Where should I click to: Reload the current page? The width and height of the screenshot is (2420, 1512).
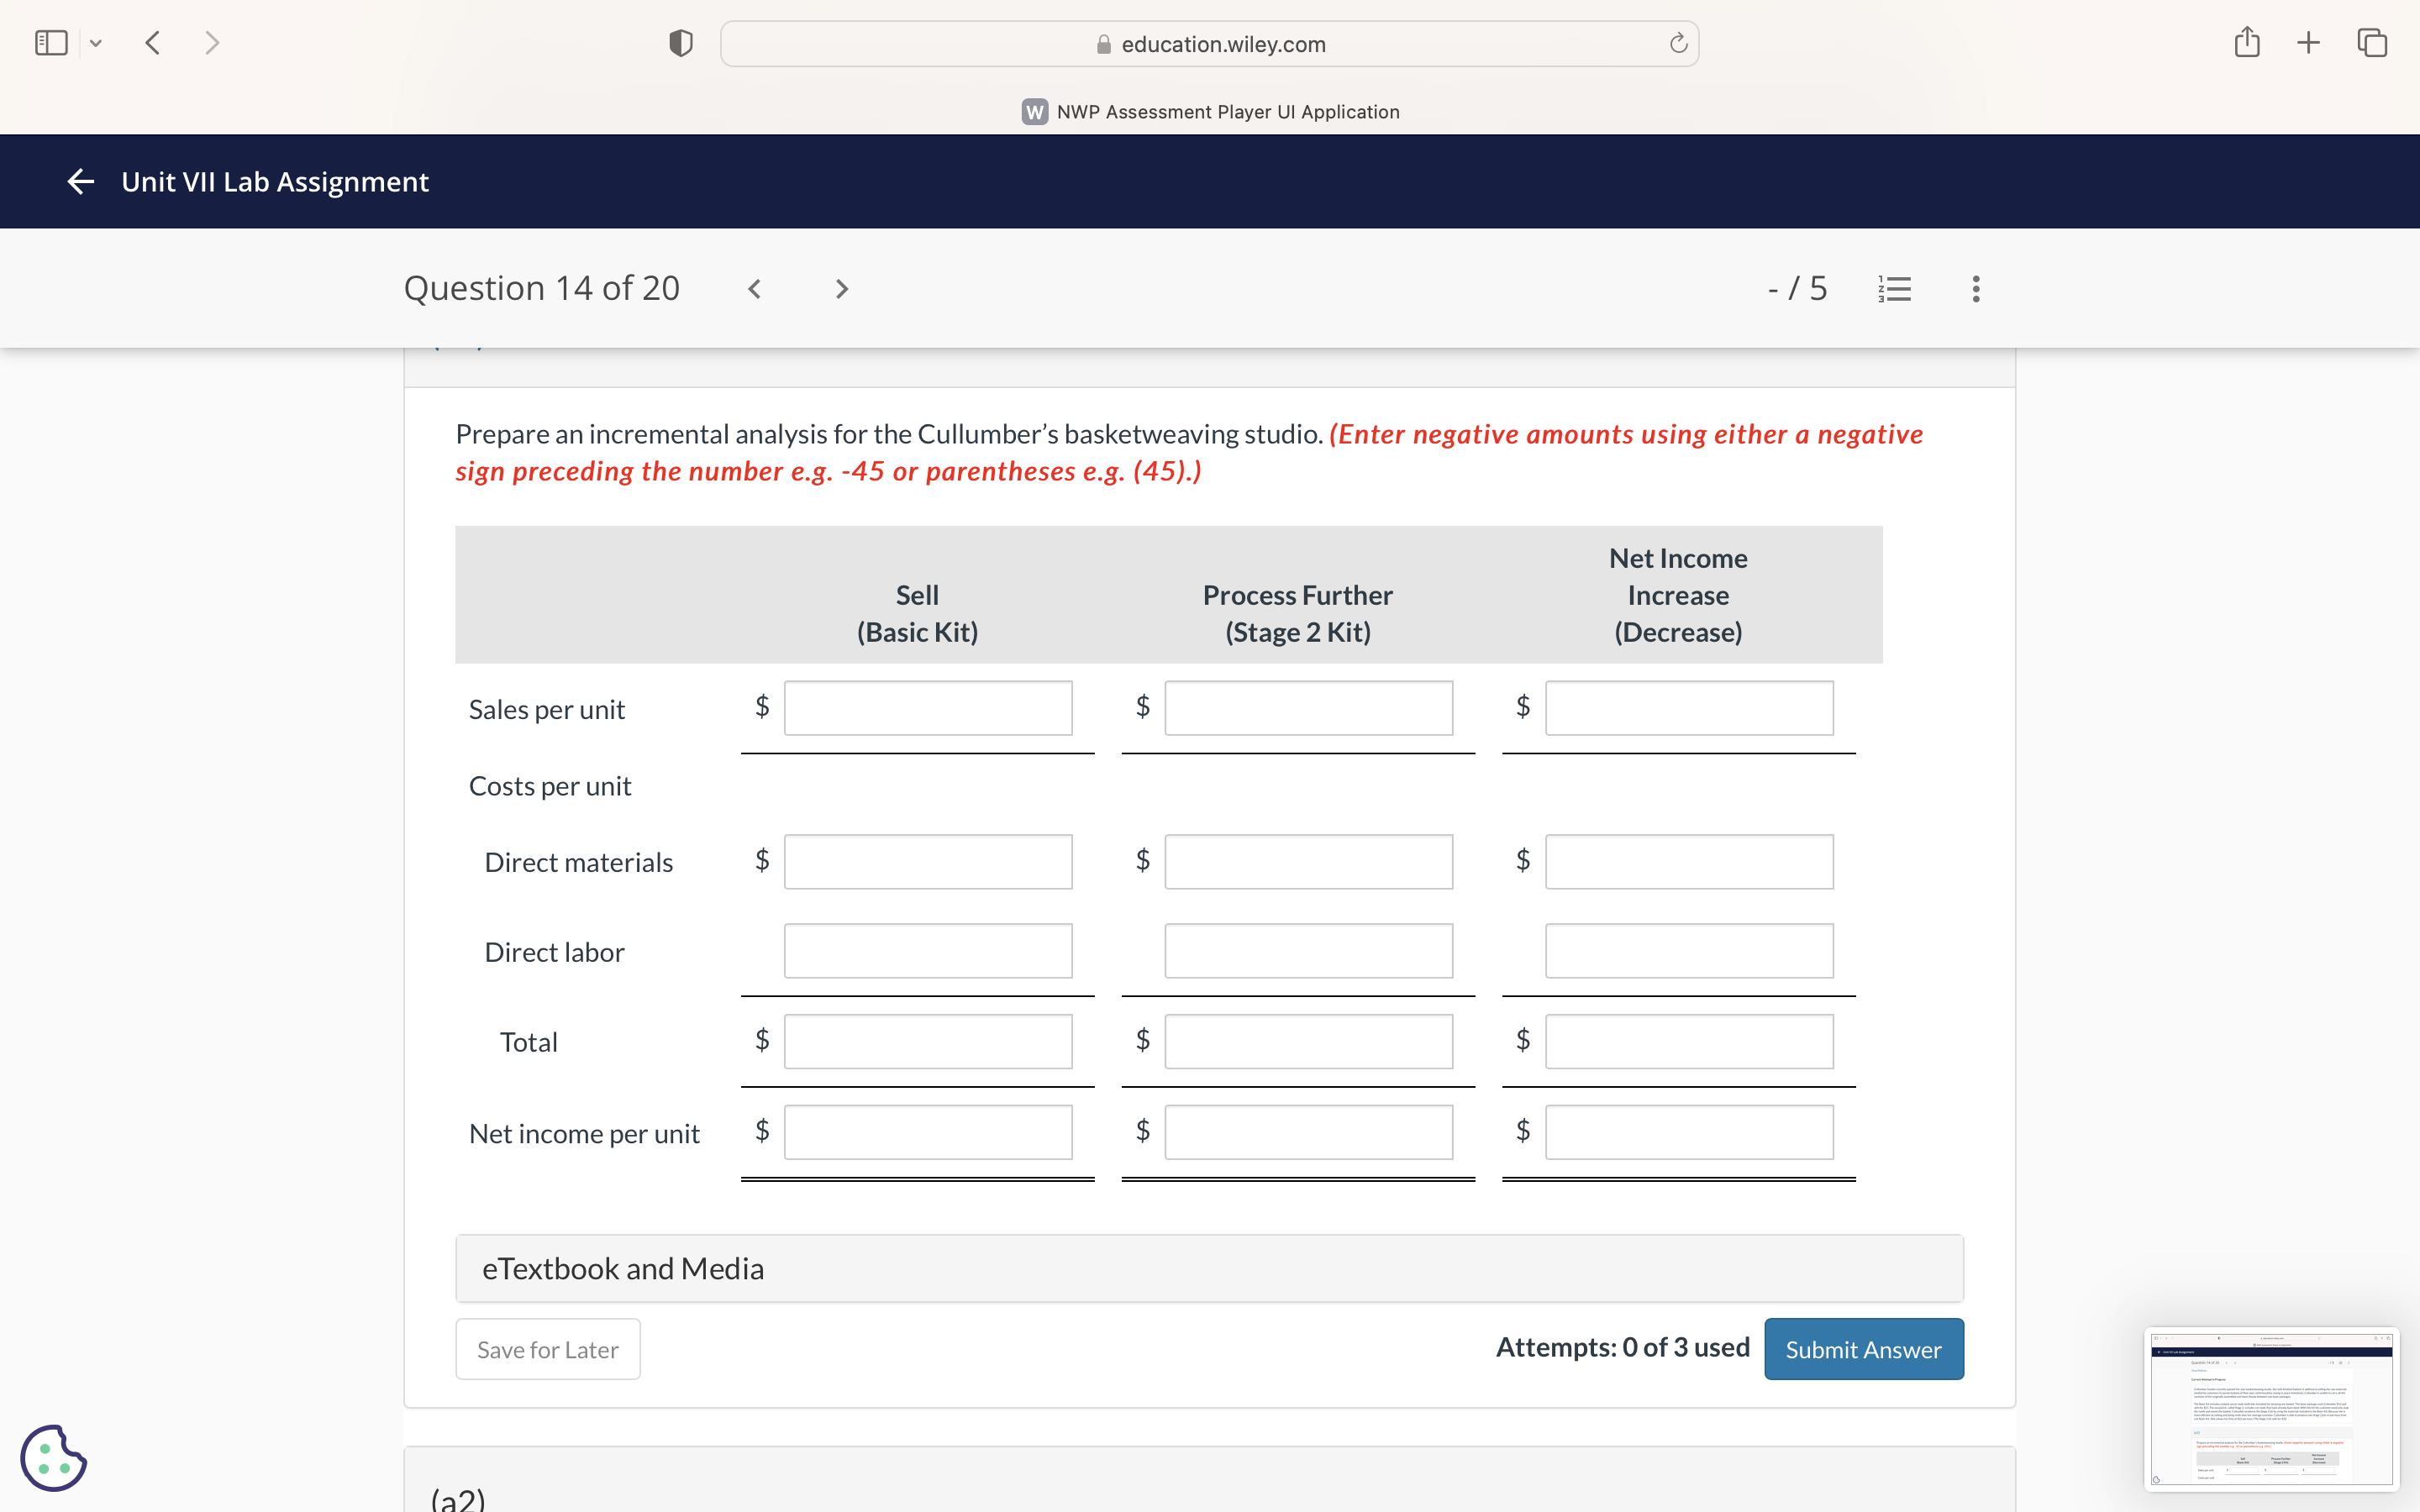1676,43
